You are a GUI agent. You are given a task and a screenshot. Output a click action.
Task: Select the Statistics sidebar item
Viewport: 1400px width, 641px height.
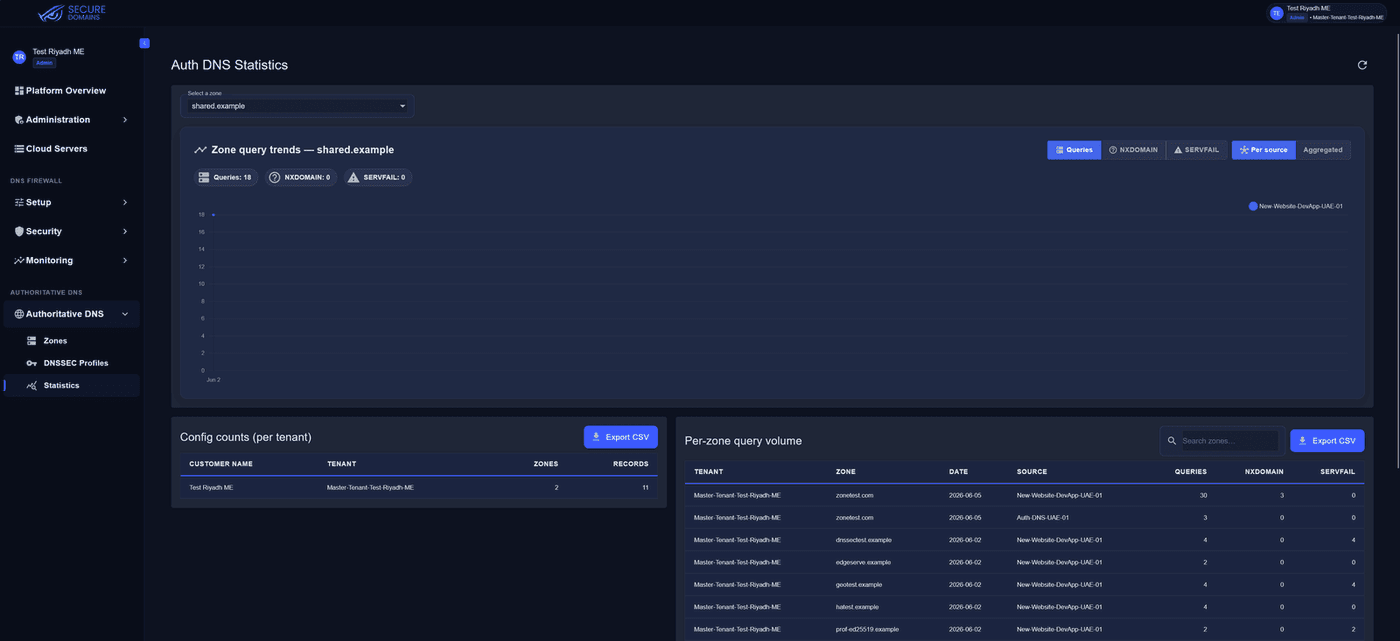pyautogui.click(x=71, y=385)
